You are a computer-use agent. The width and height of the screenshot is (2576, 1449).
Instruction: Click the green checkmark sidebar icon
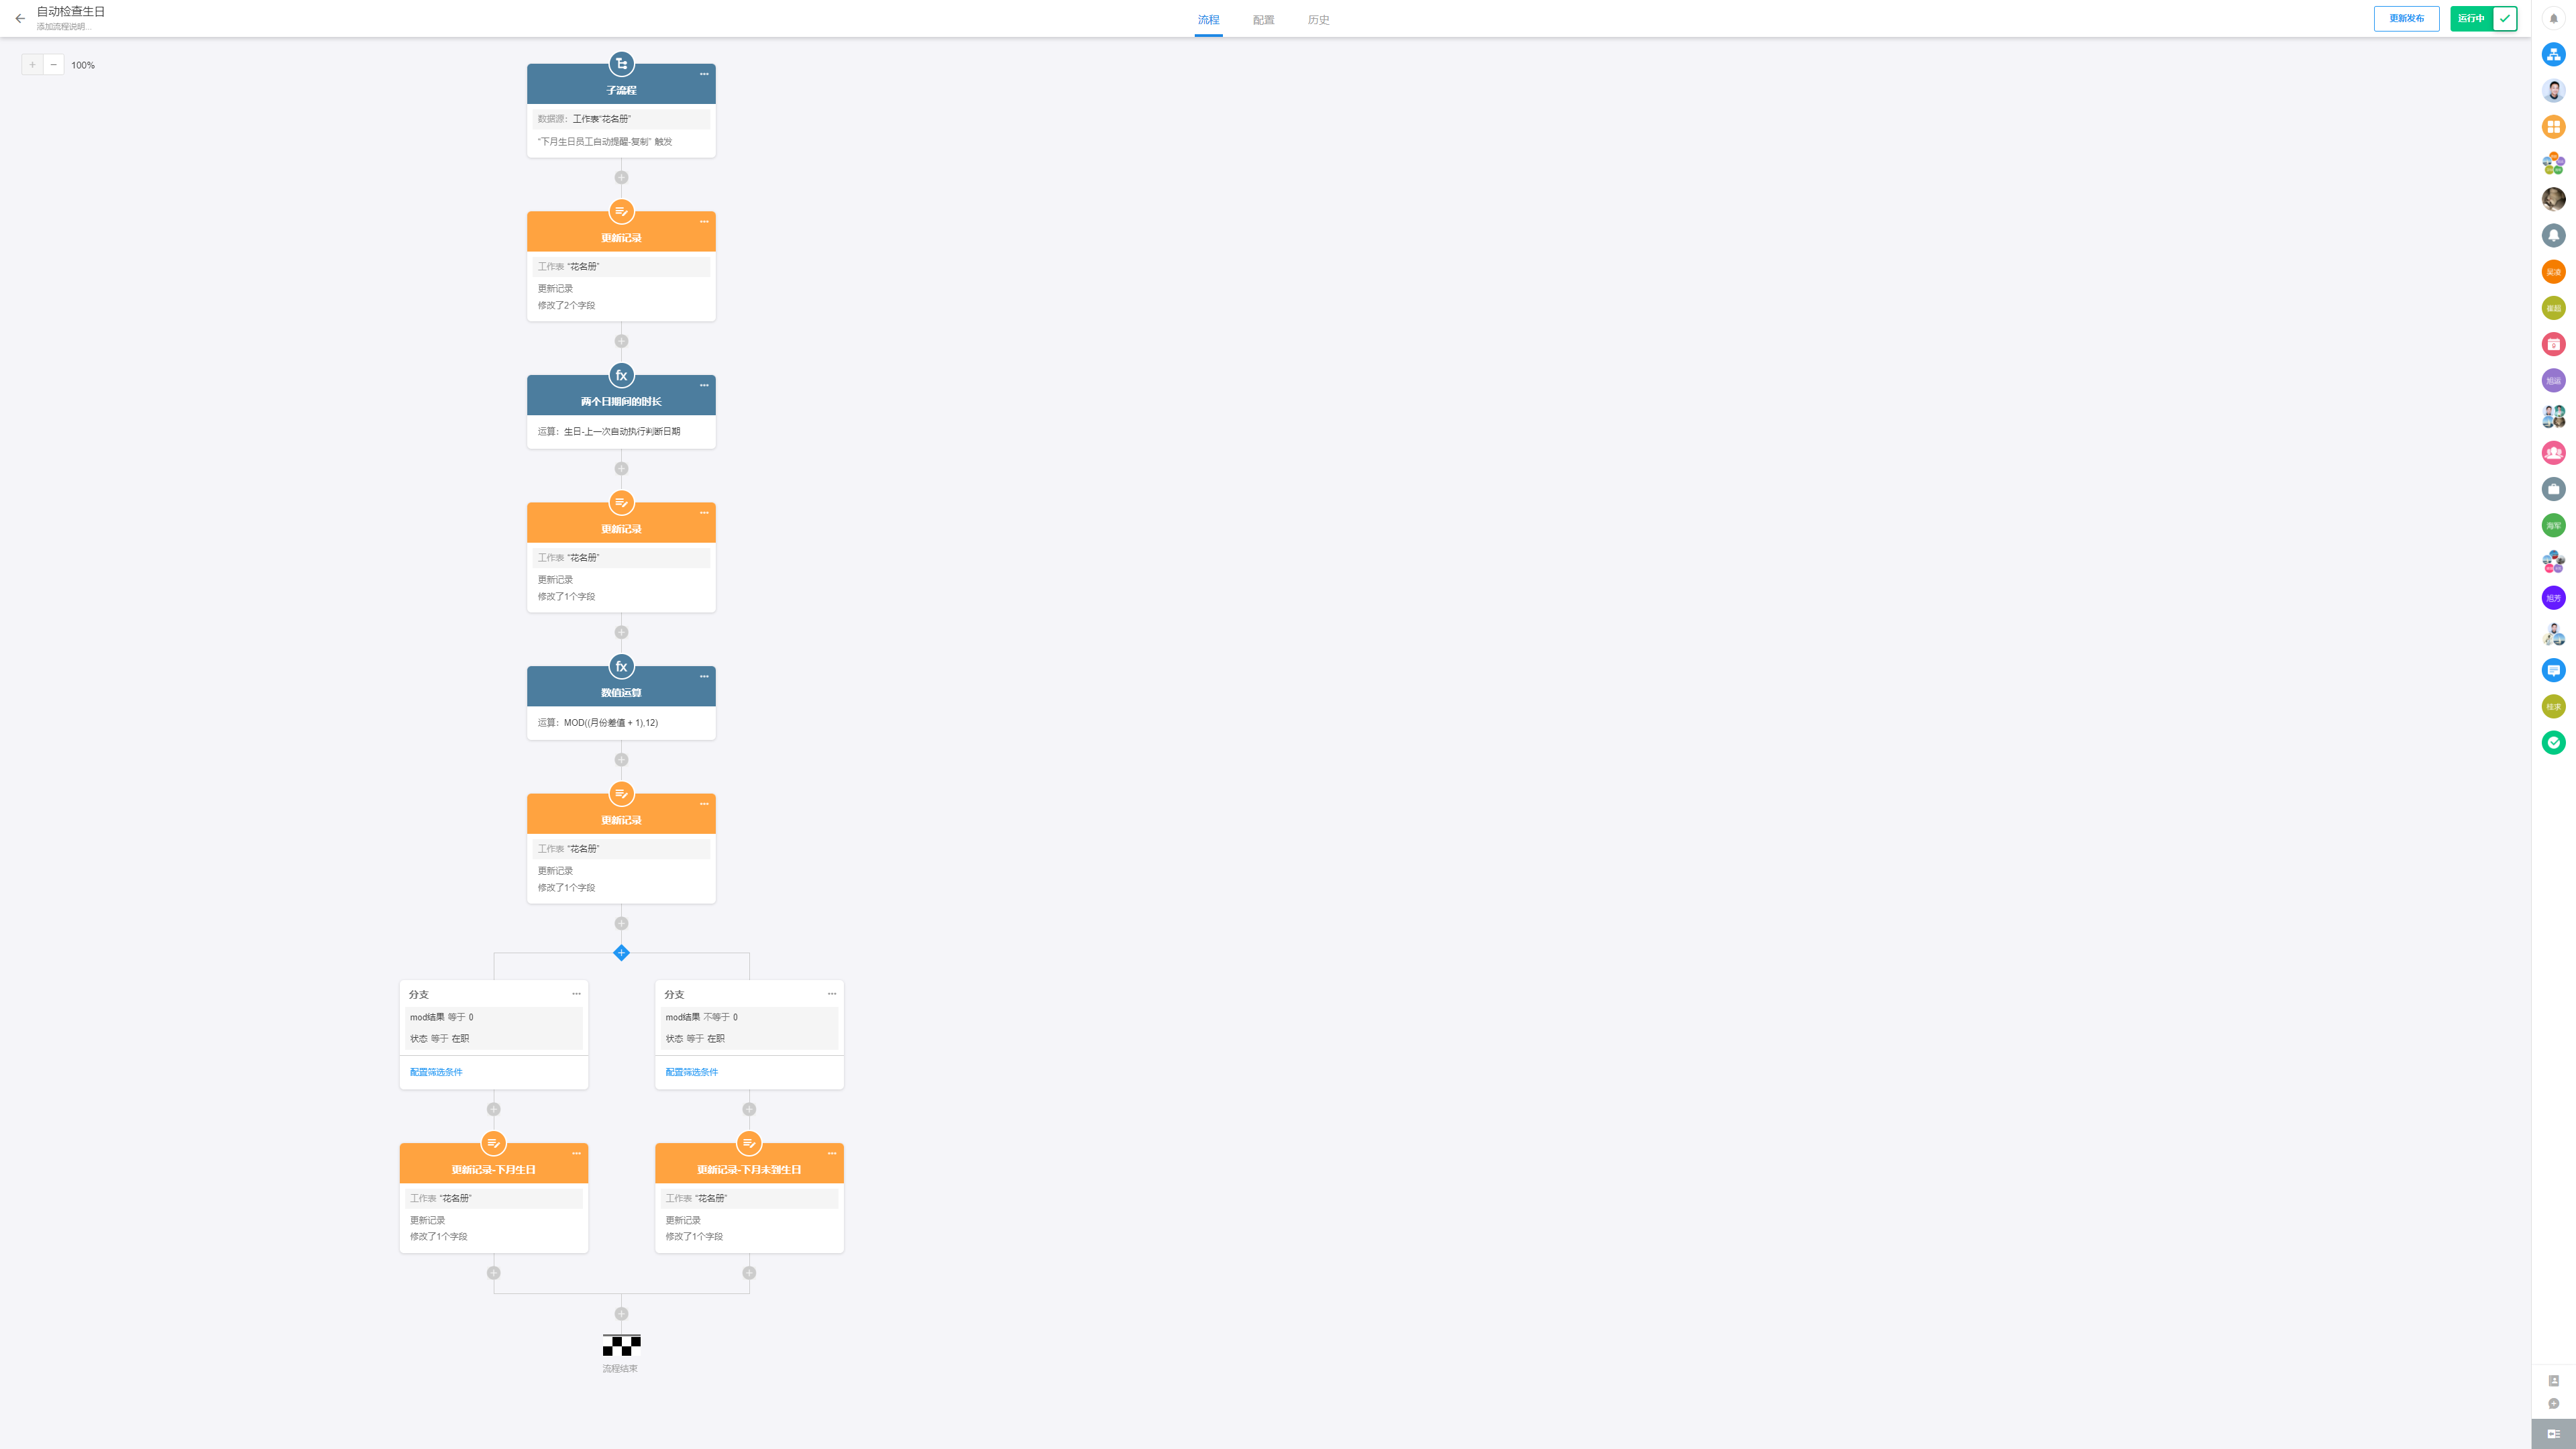tap(2553, 743)
